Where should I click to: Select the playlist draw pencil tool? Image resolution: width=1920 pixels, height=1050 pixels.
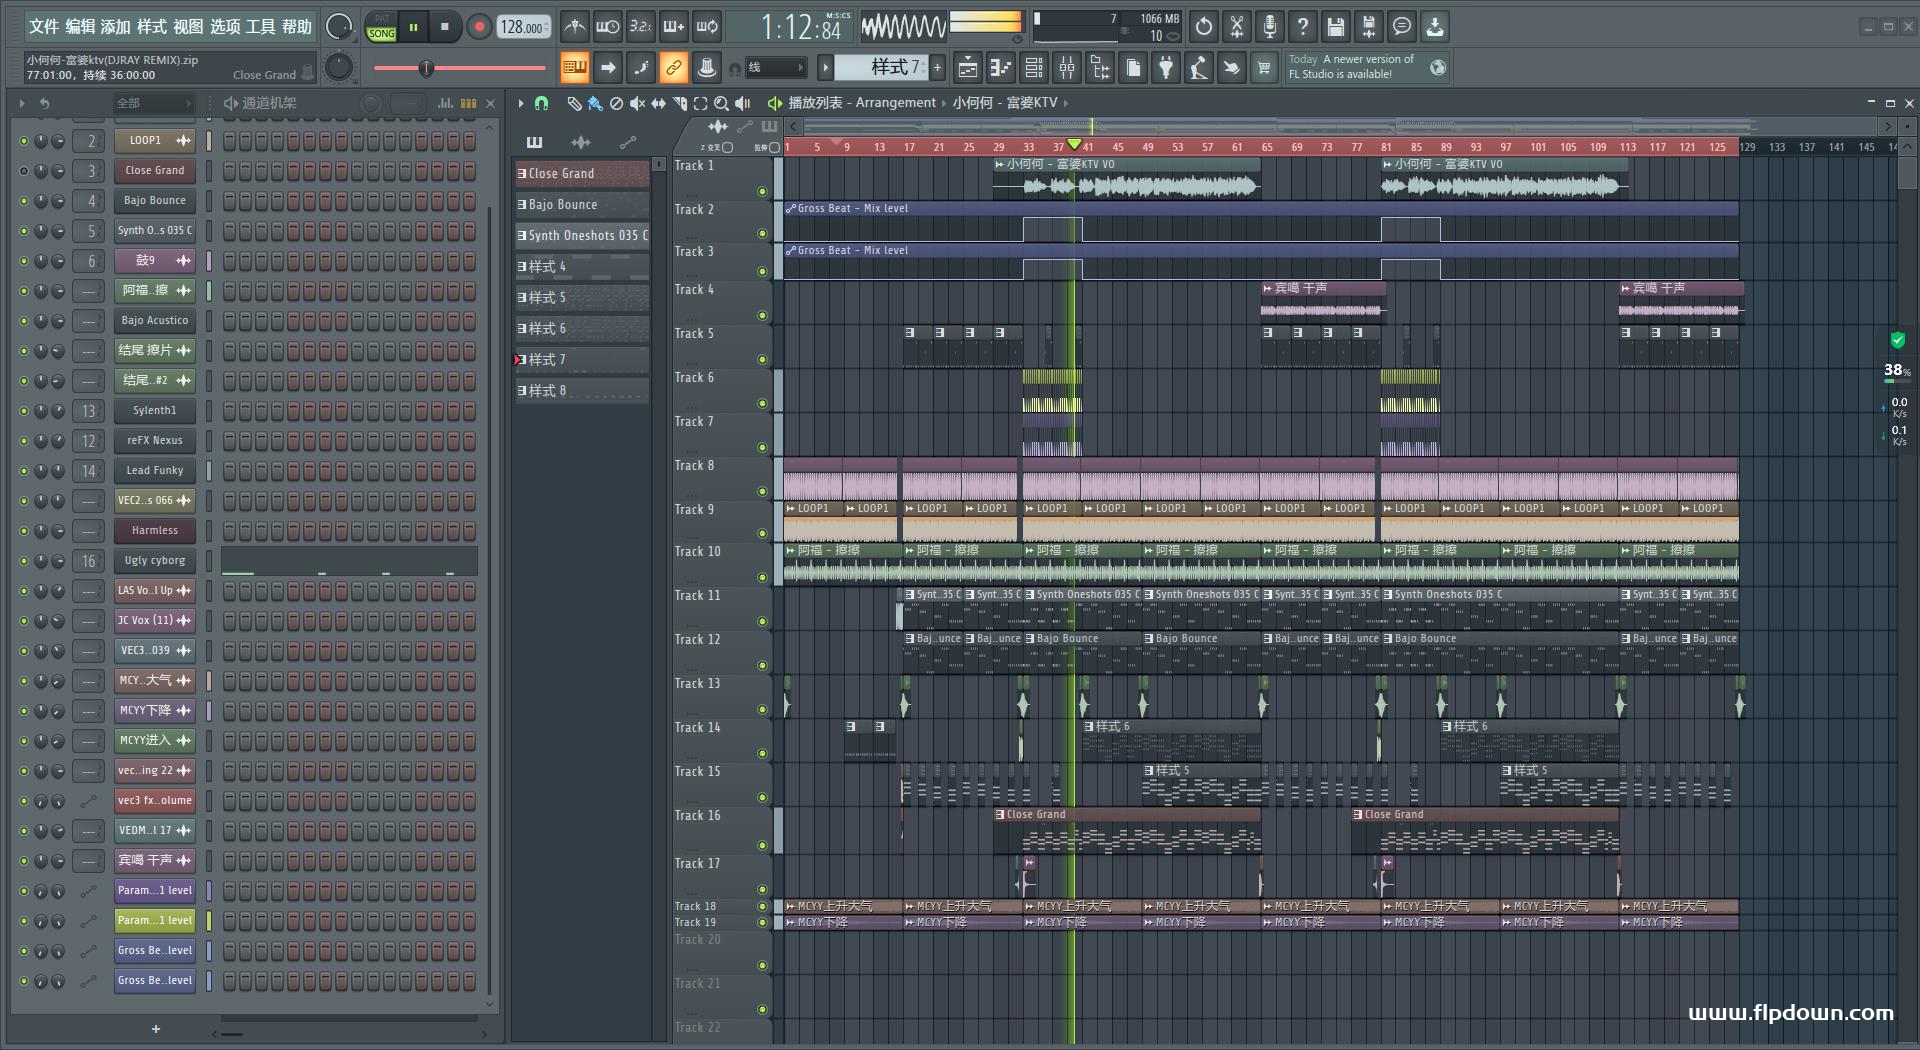click(574, 103)
